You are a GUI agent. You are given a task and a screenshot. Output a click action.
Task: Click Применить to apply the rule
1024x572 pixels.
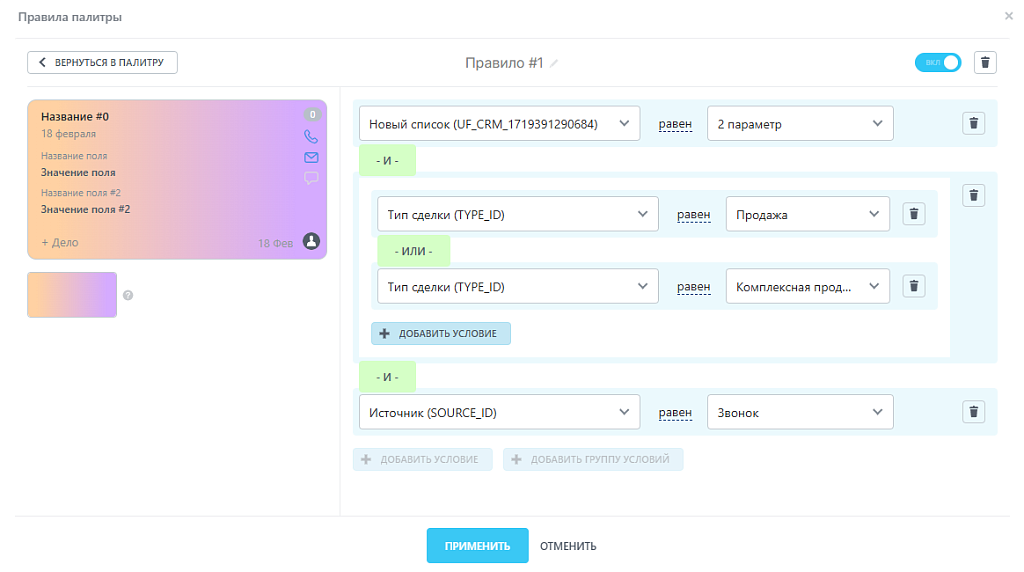(x=477, y=546)
